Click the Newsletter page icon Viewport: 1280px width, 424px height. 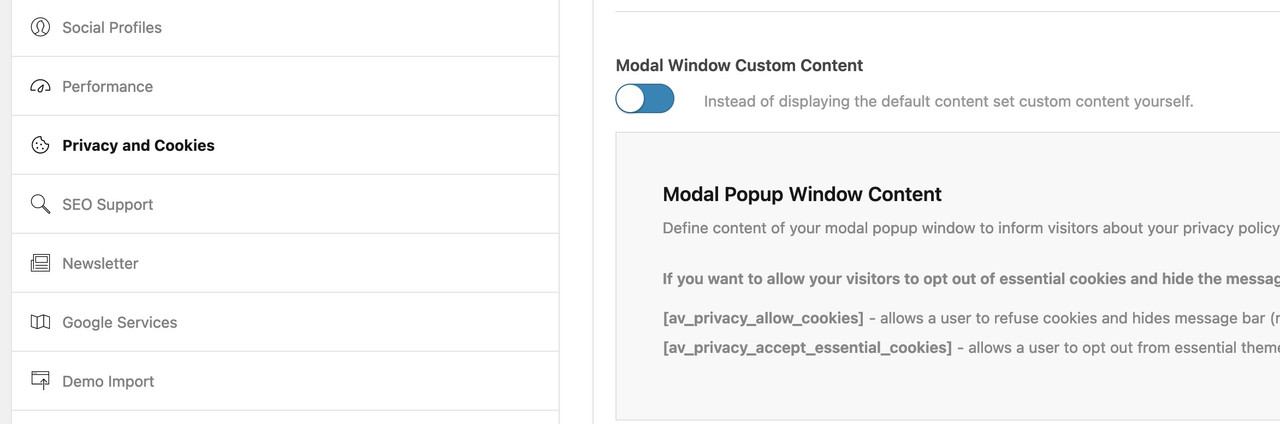point(40,263)
